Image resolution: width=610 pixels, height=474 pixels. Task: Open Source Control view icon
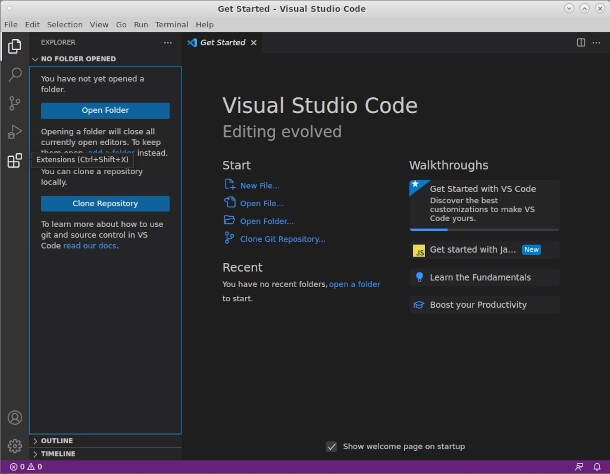point(14,103)
